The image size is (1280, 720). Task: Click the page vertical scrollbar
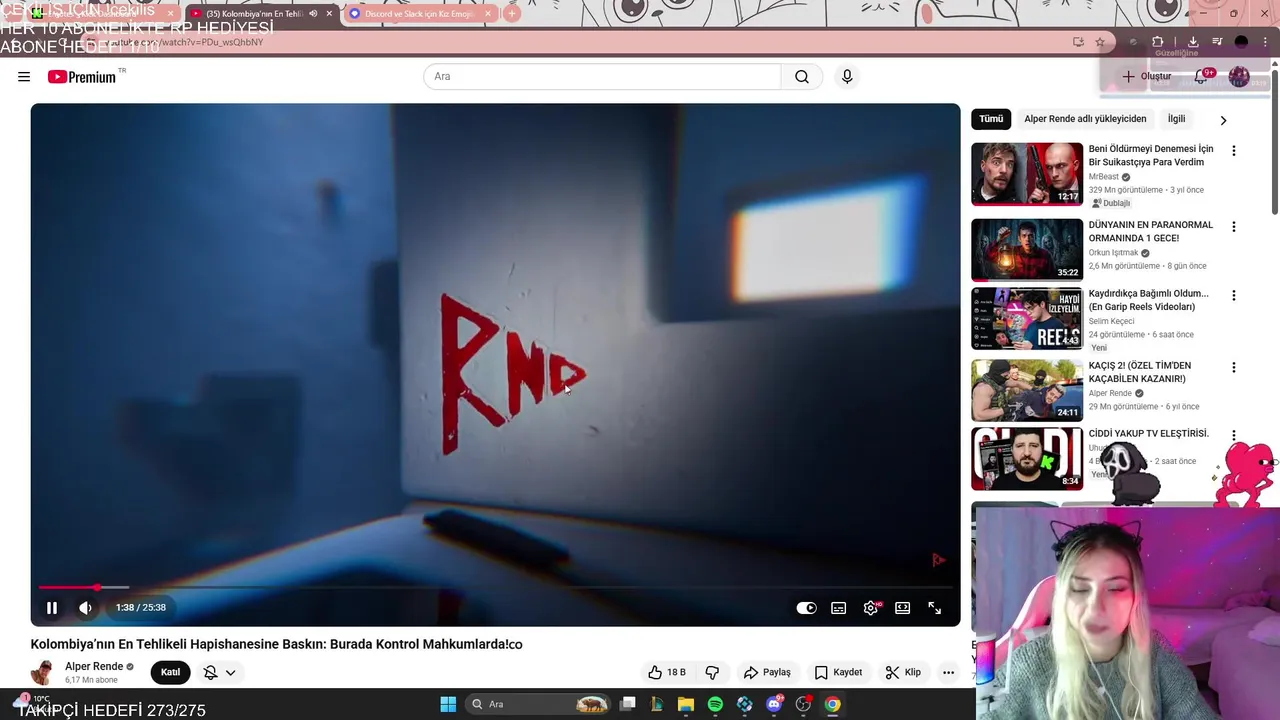(x=1274, y=140)
